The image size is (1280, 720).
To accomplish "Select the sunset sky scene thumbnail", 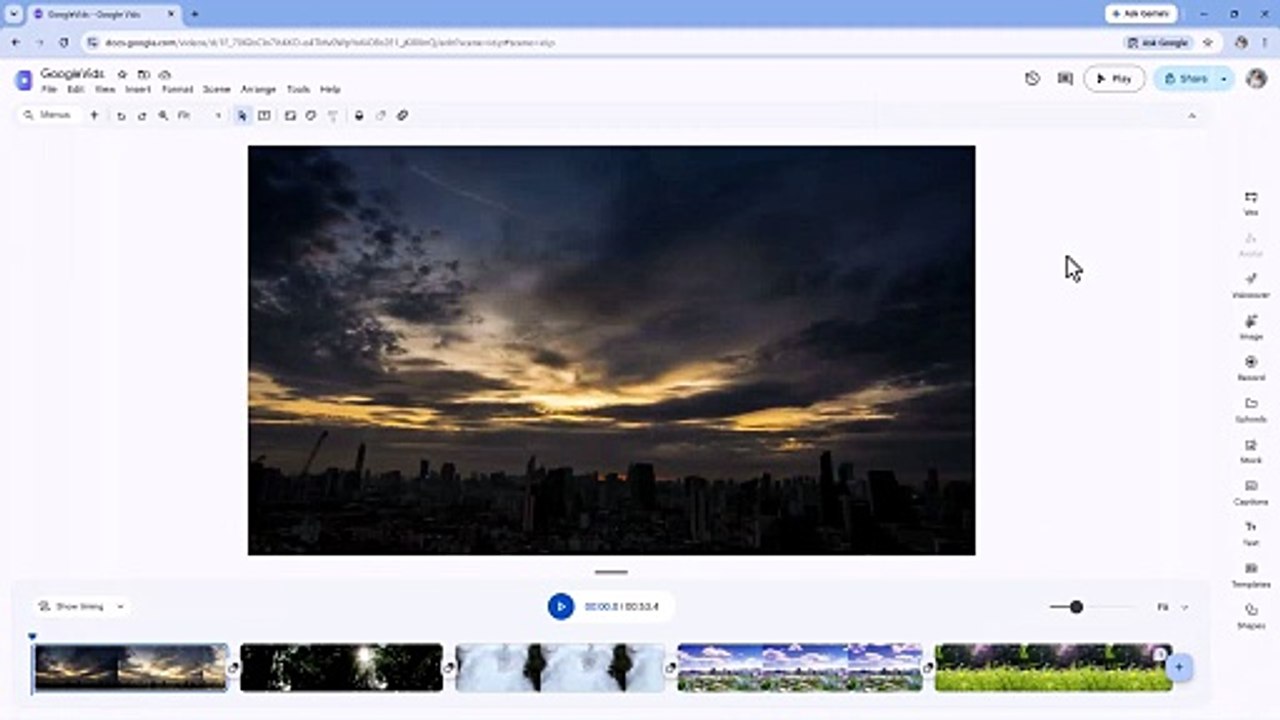I will click(130, 667).
